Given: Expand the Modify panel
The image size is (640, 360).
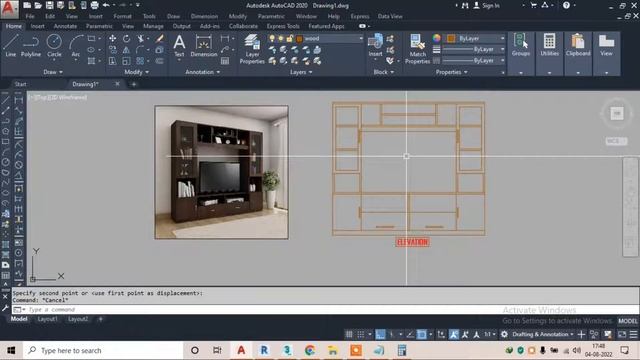Looking at the screenshot, I should click(136, 72).
